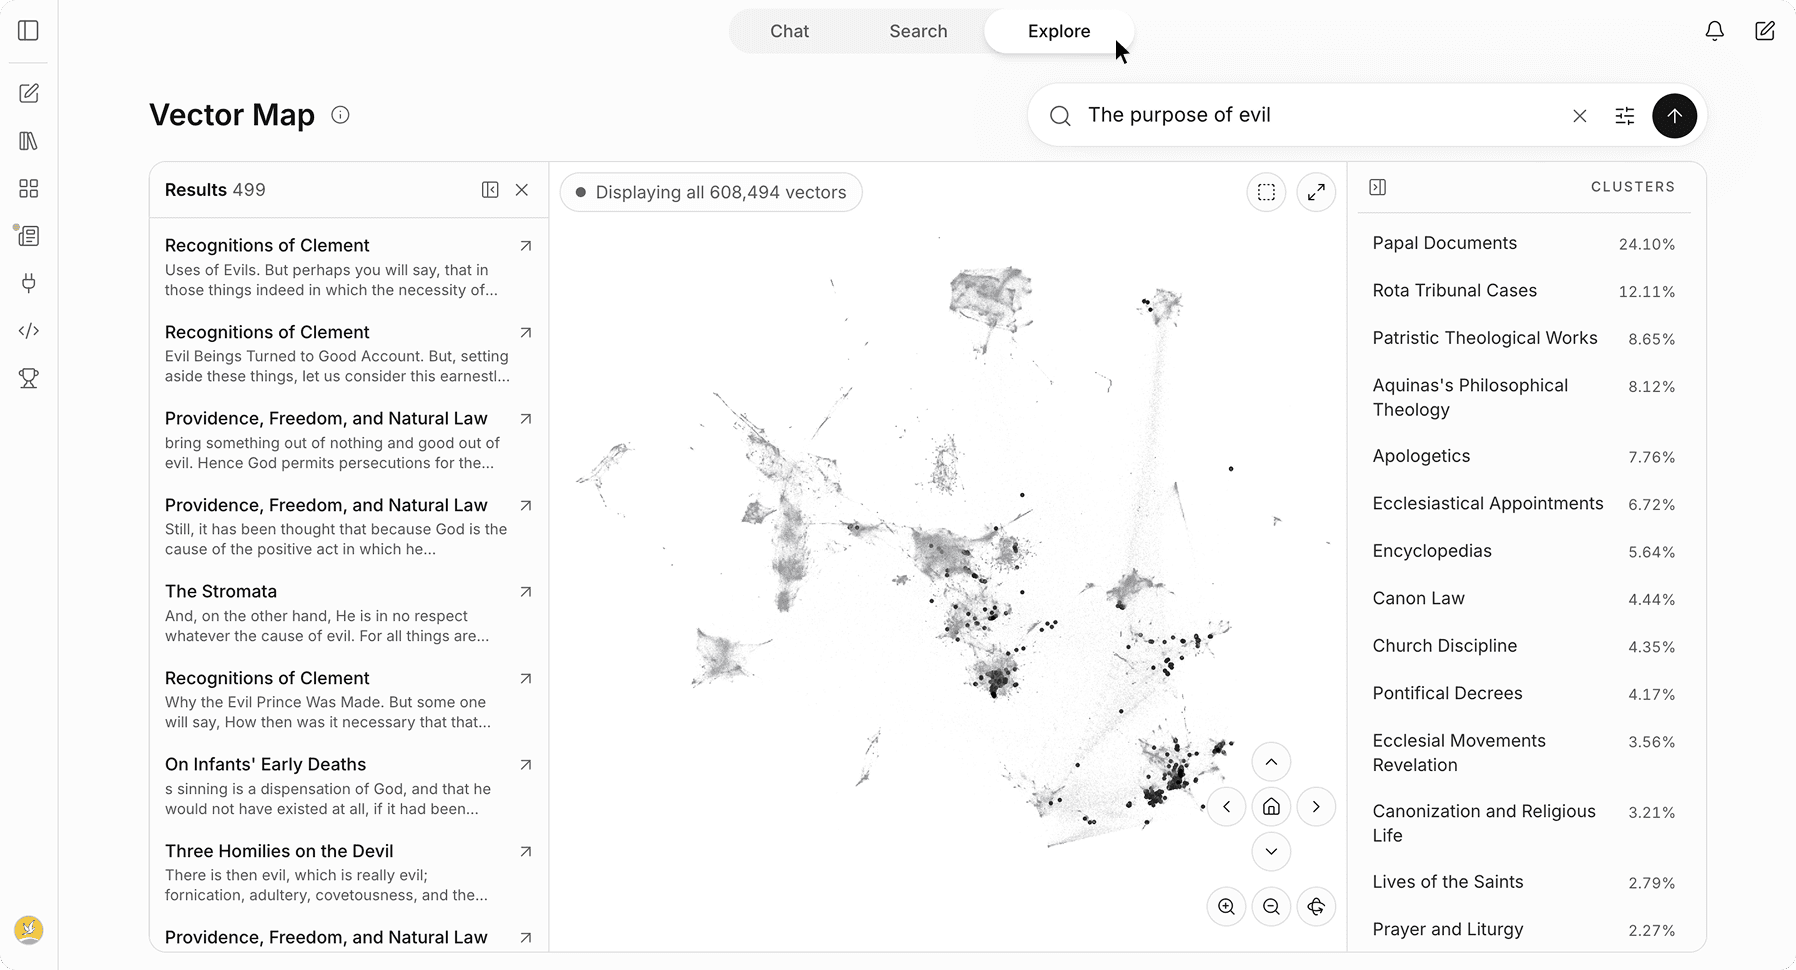
Task: Close the Results panel
Action: 522,190
